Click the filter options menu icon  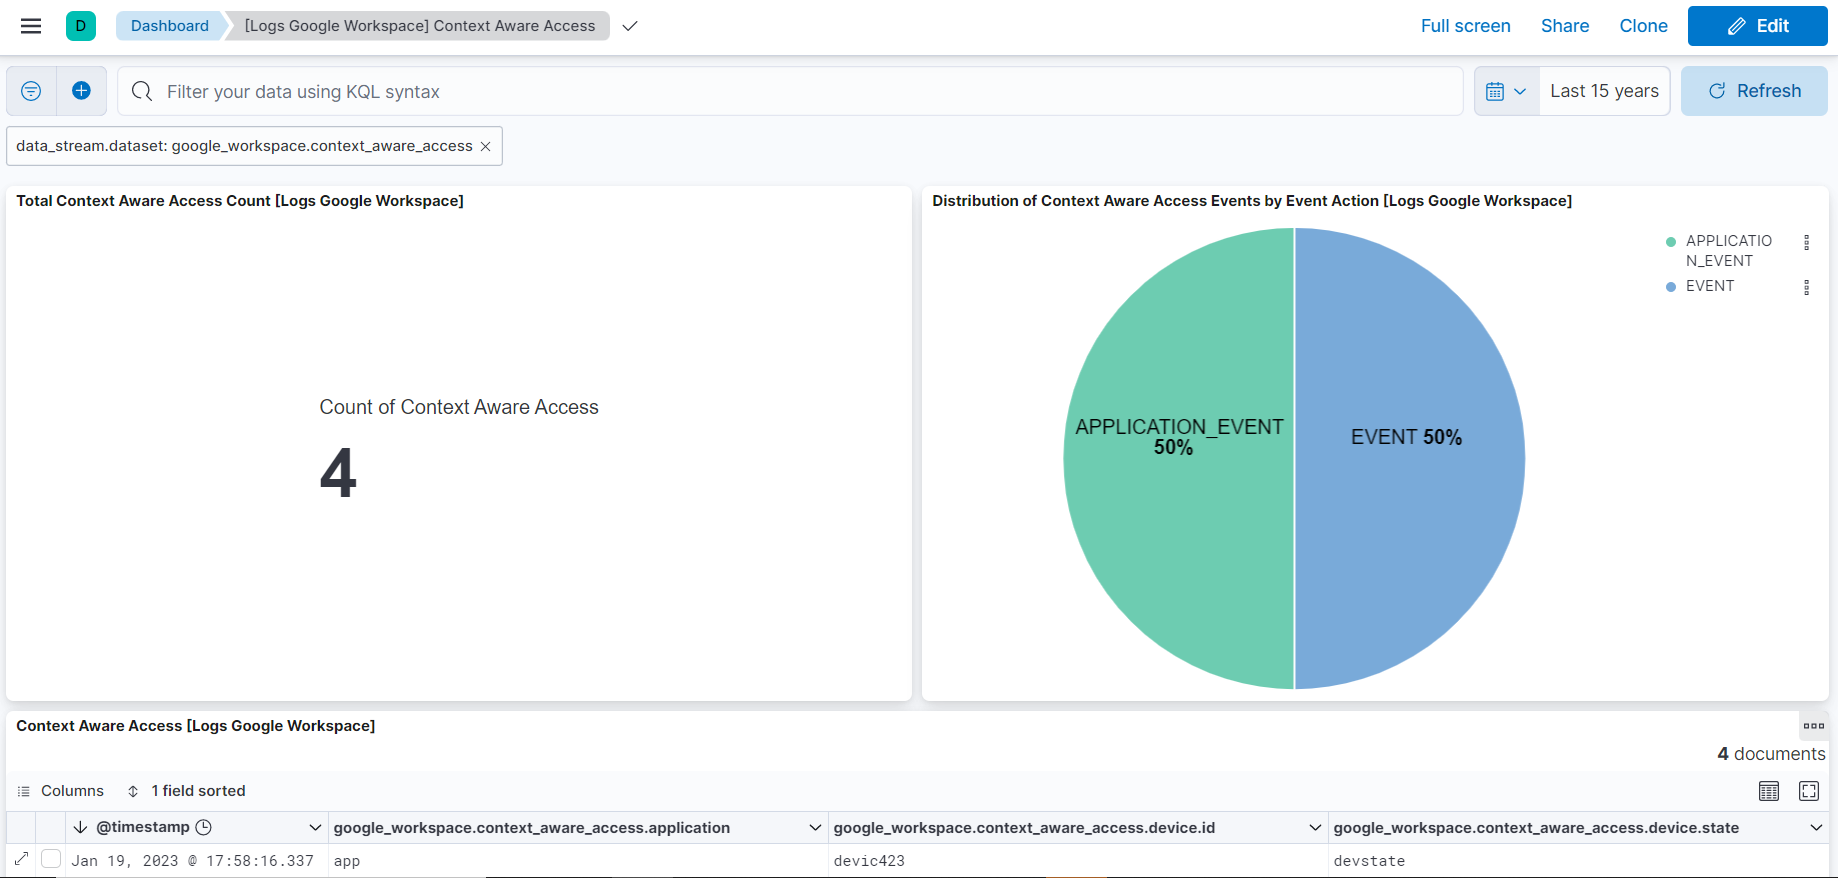[31, 91]
